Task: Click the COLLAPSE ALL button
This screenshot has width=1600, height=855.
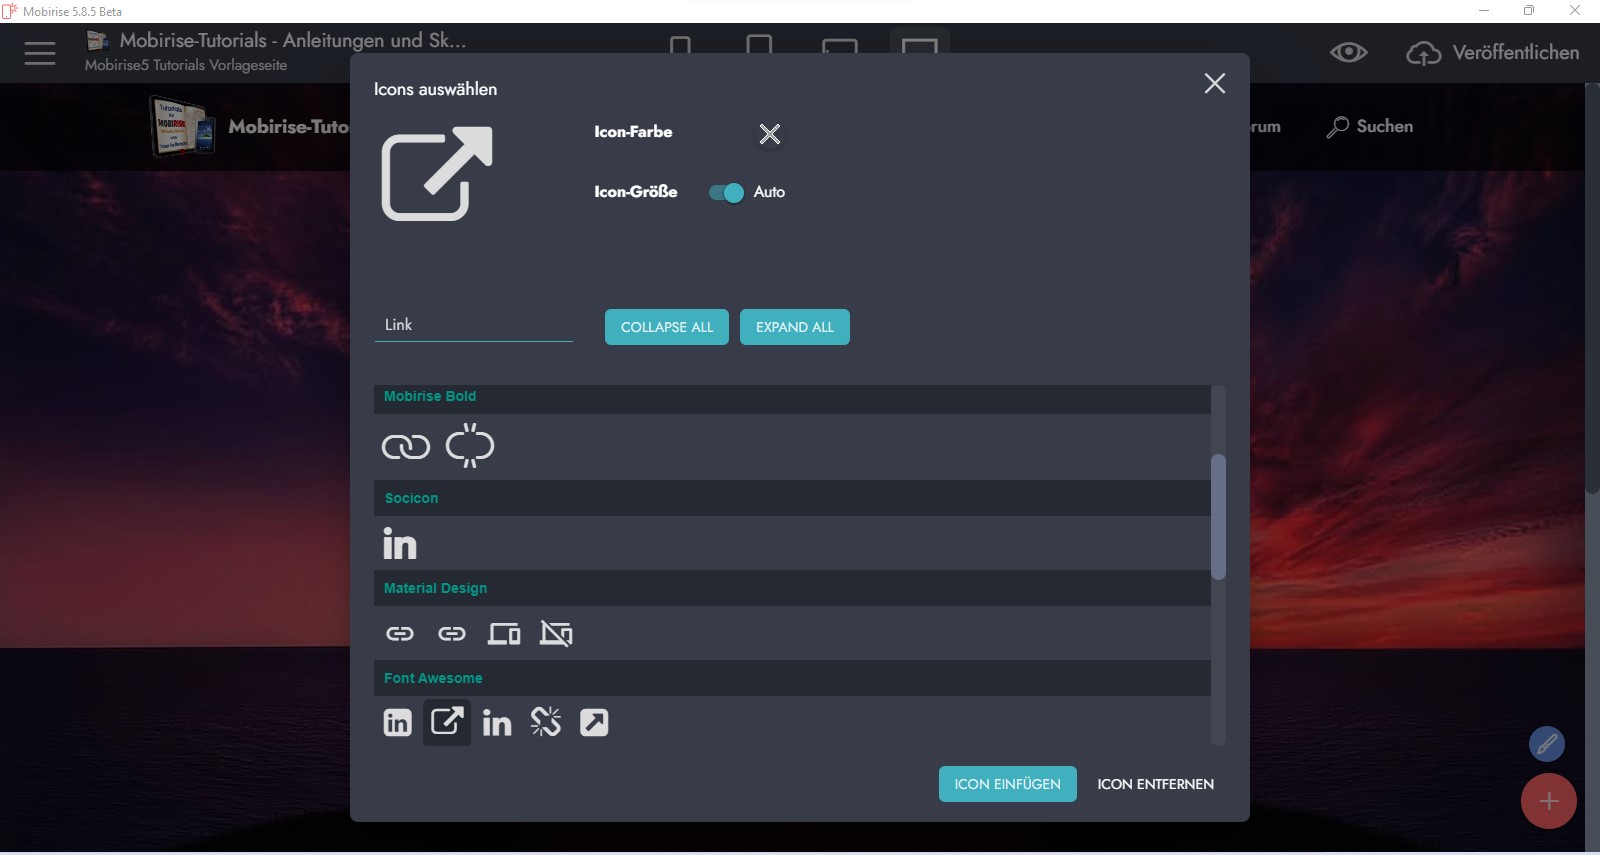Action: 666,327
